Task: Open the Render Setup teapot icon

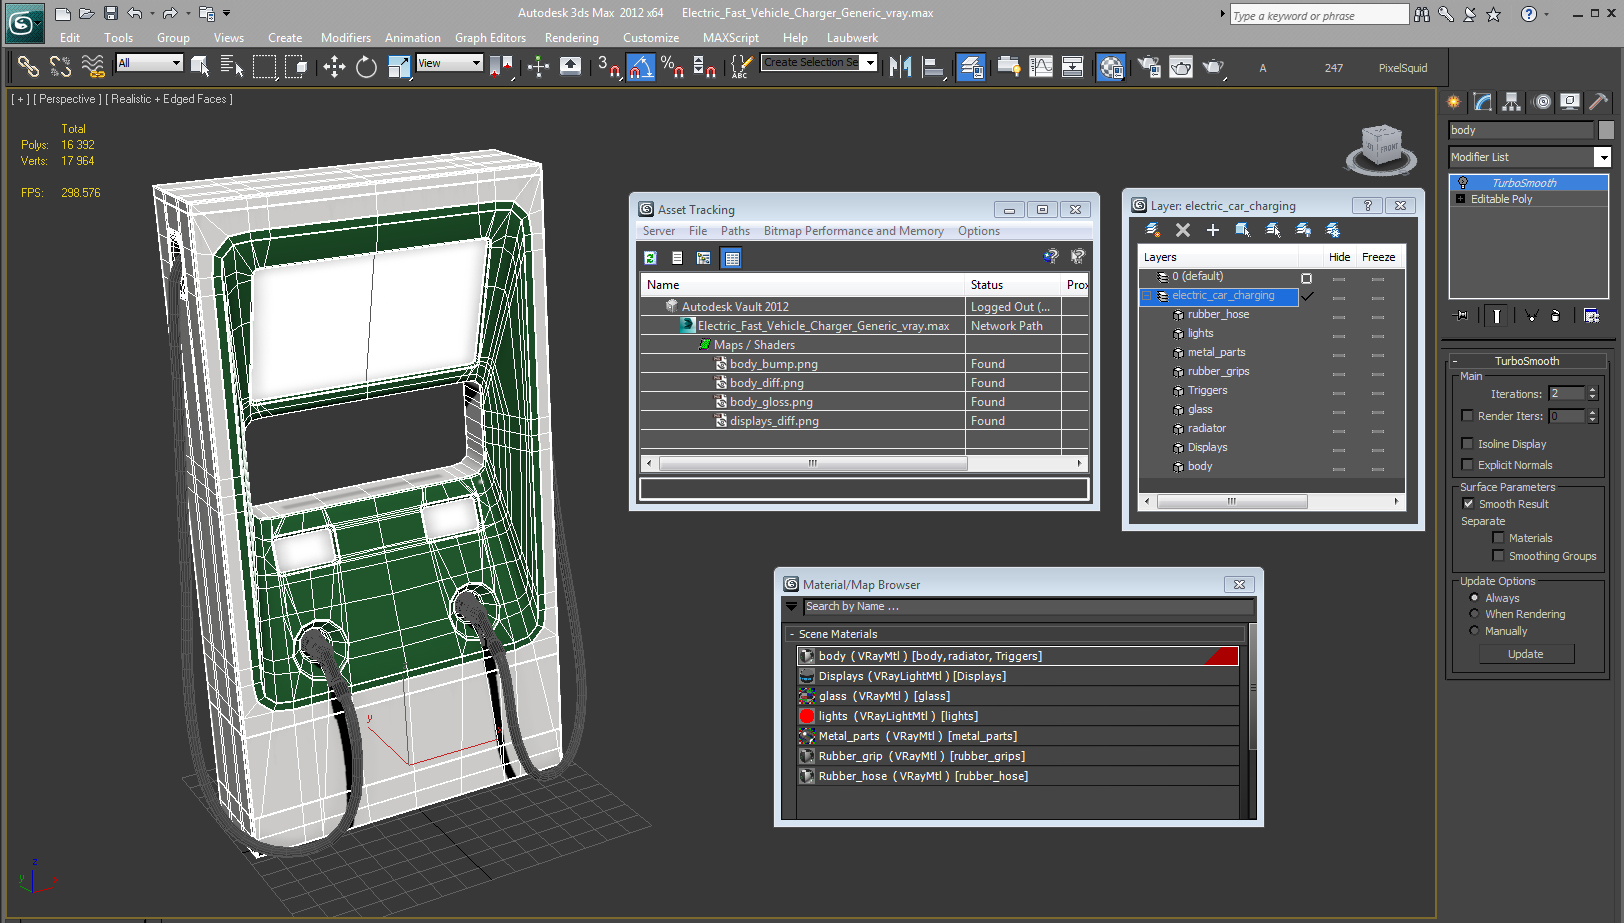Action: coord(1149,67)
